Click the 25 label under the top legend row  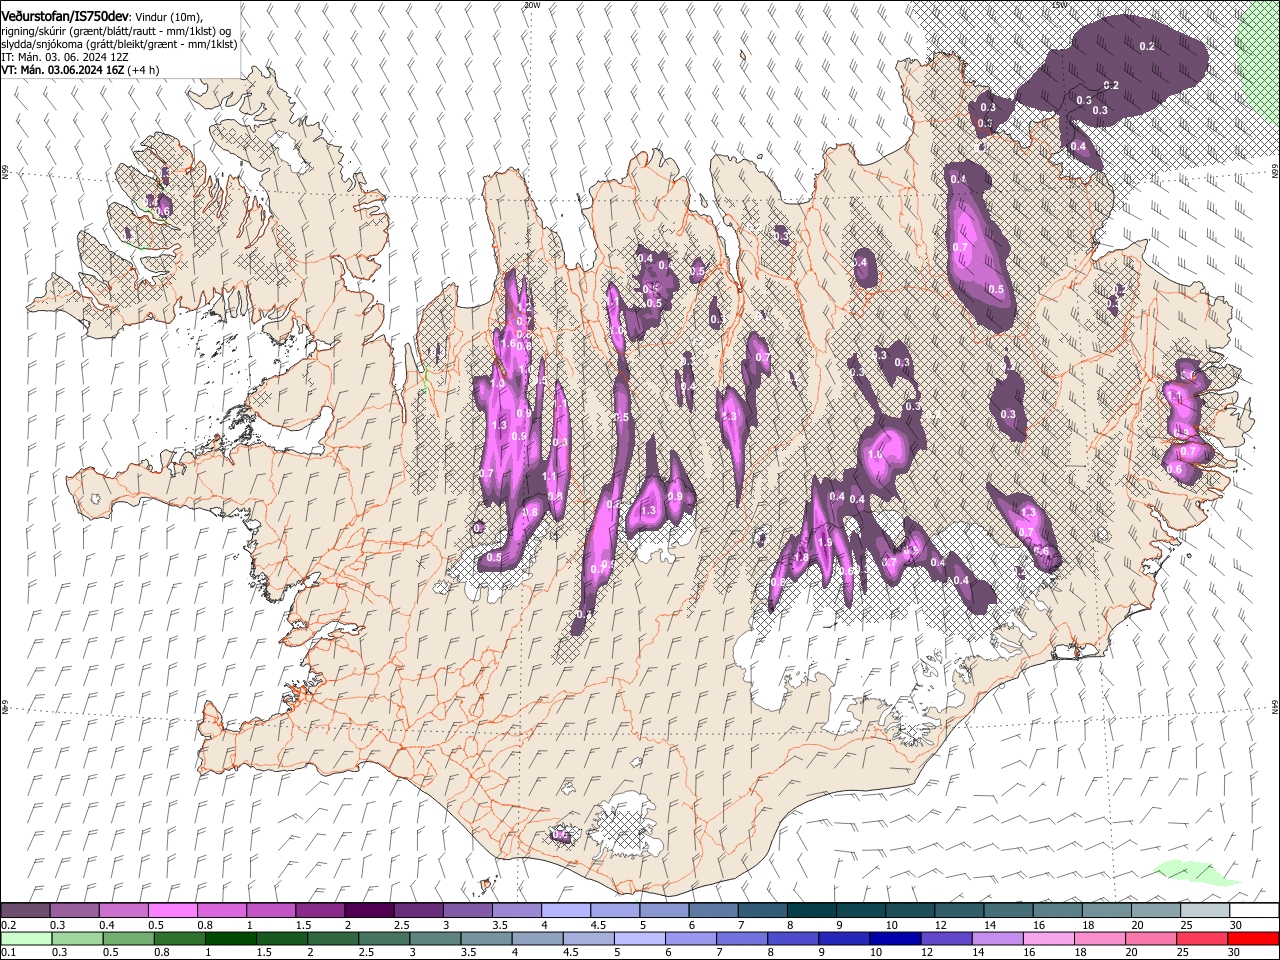[x=1186, y=925]
